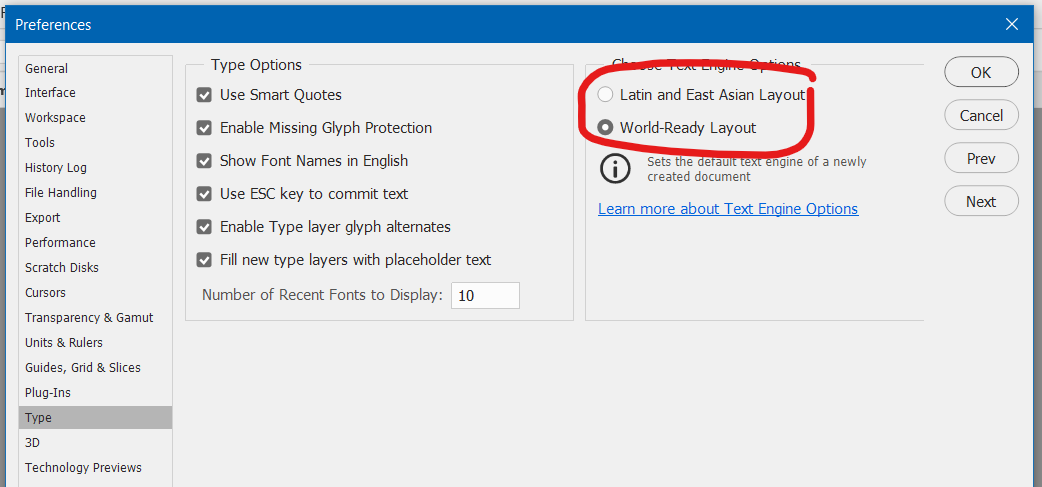The height and width of the screenshot is (487, 1042).
Task: Select Technology Previews category
Action: [83, 468]
